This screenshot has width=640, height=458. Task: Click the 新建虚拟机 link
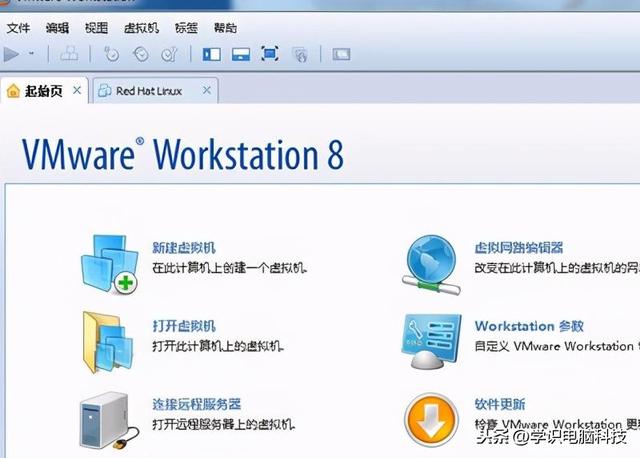[184, 247]
